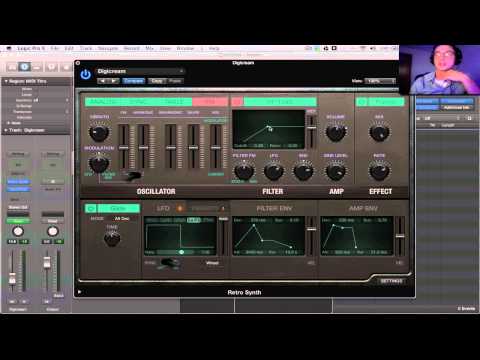Expand the Track Digicream disclosure triangle
This screenshot has width=480, height=360.
(x=6, y=130)
